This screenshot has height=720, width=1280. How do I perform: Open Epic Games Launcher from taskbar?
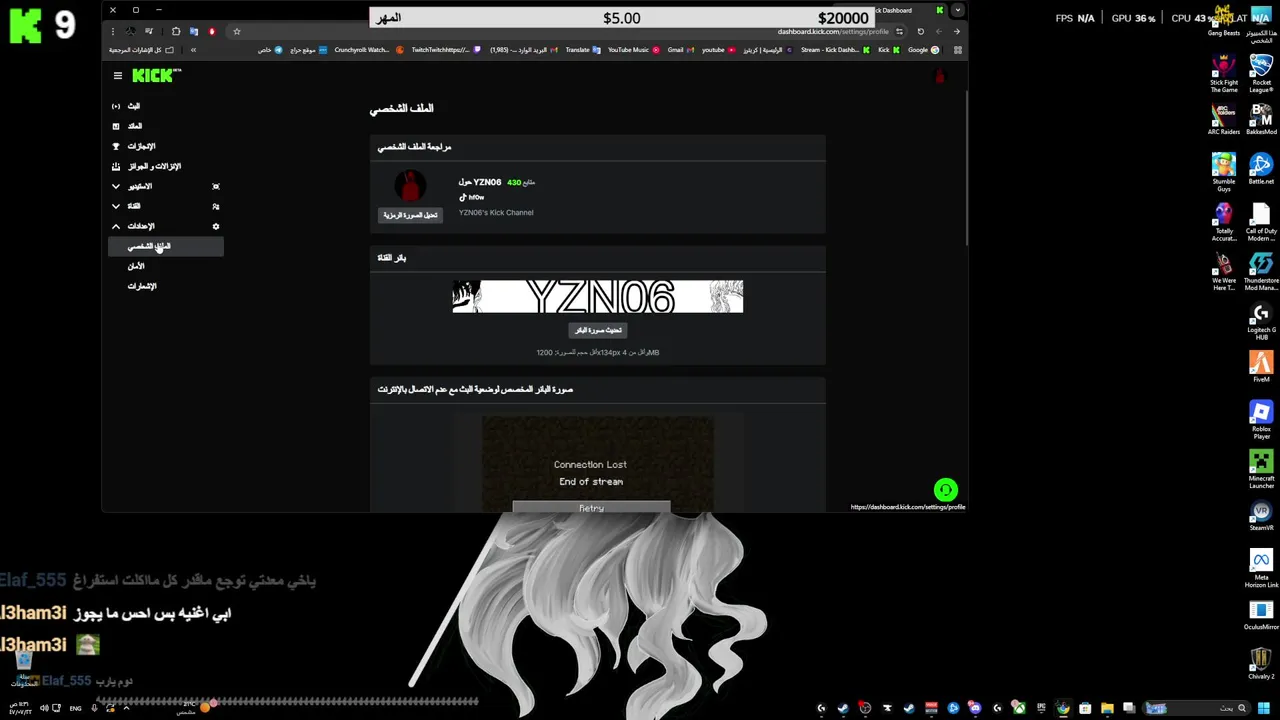(1041, 708)
